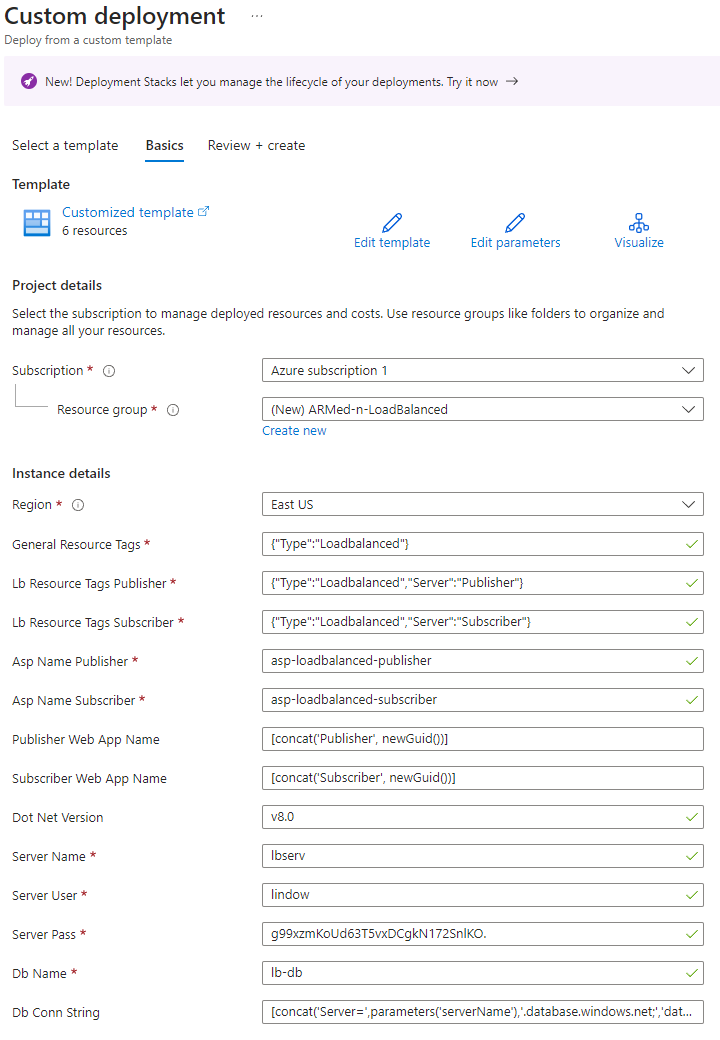Viewport: 720px width, 1040px height.
Task: Click the Edit parameters pencil icon
Action: [x=515, y=222]
